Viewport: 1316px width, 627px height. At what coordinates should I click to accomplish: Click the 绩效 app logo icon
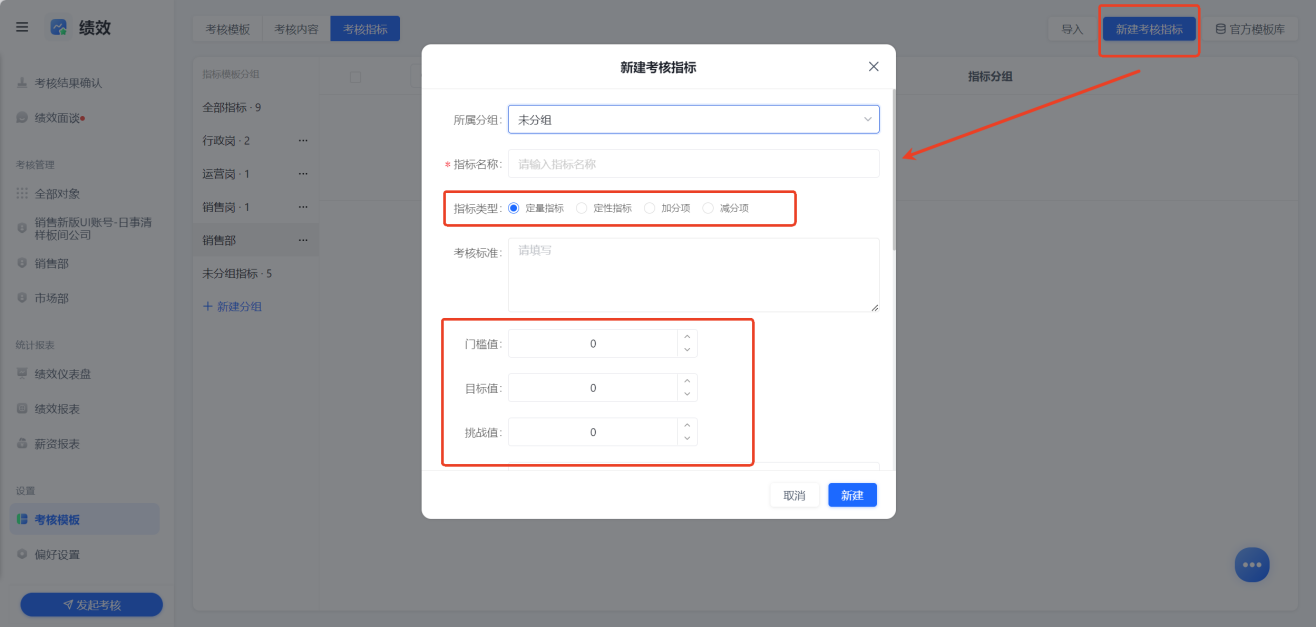pyautogui.click(x=59, y=27)
